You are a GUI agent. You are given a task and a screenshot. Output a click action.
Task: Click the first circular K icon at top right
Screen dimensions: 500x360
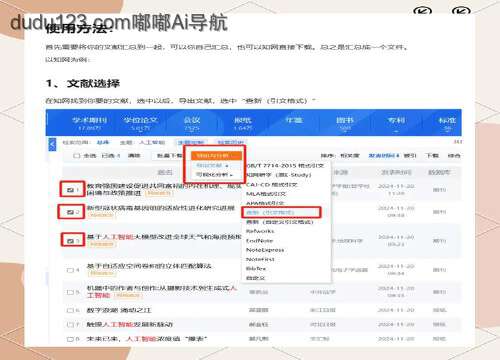click(x=422, y=11)
